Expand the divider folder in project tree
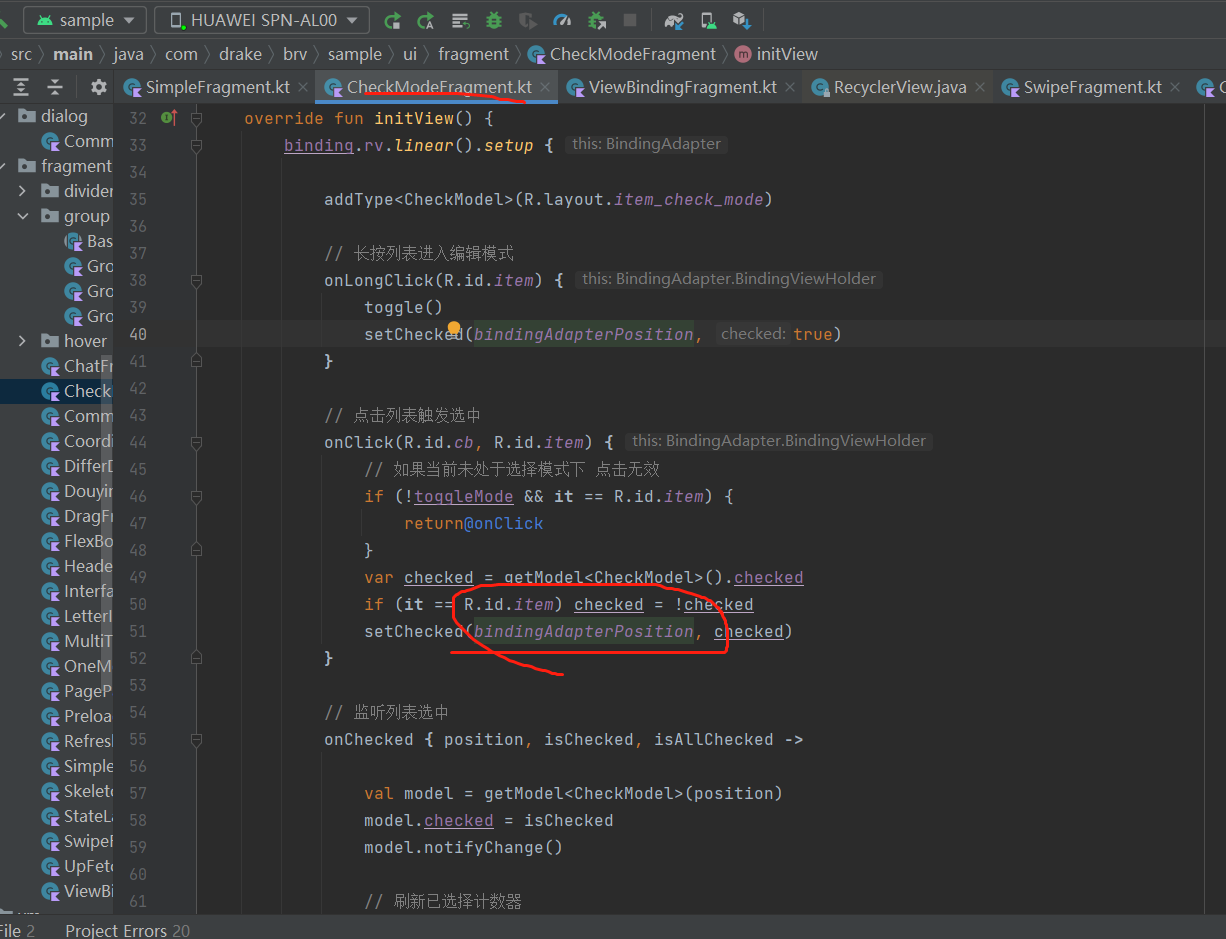Image resolution: width=1226 pixels, height=939 pixels. point(22,191)
